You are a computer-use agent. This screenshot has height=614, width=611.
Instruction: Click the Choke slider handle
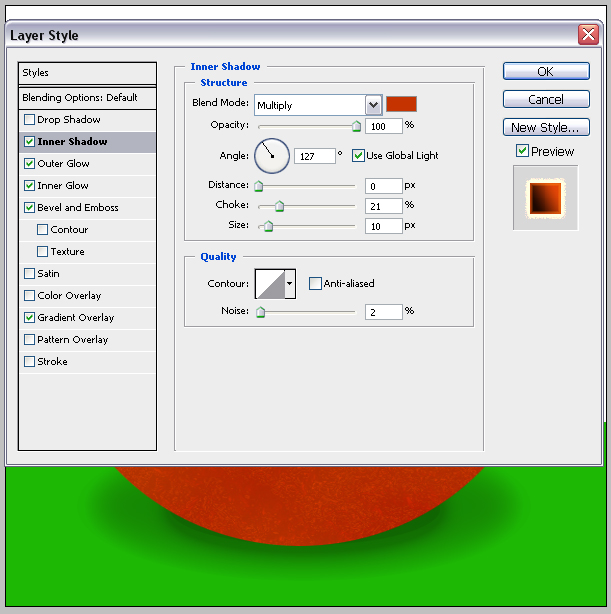pos(279,206)
